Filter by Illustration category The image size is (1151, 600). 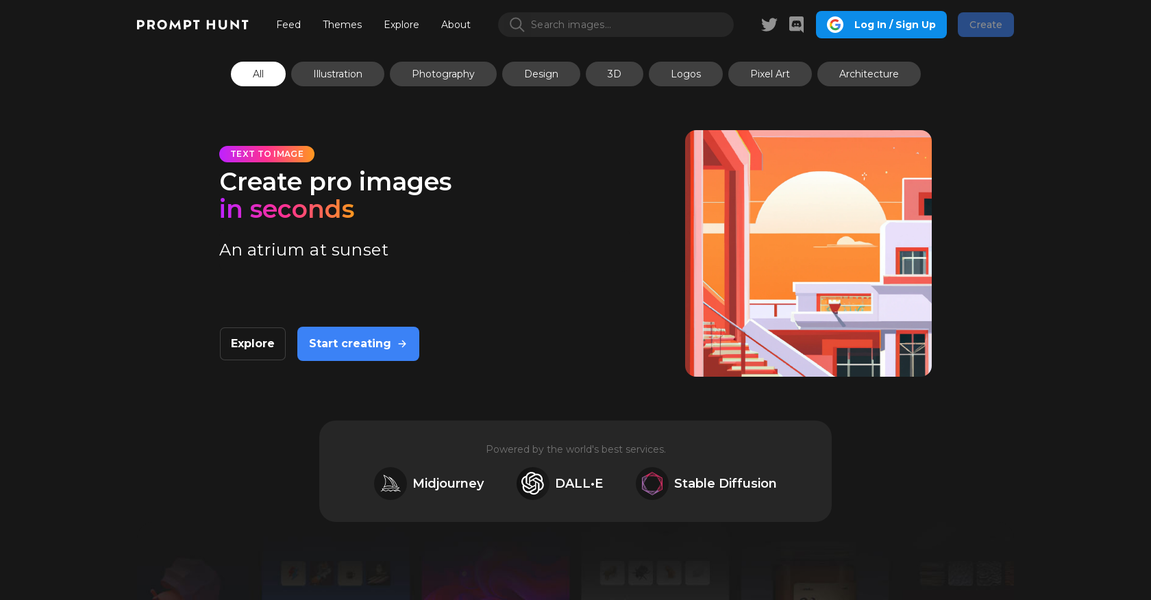pyautogui.click(x=338, y=74)
